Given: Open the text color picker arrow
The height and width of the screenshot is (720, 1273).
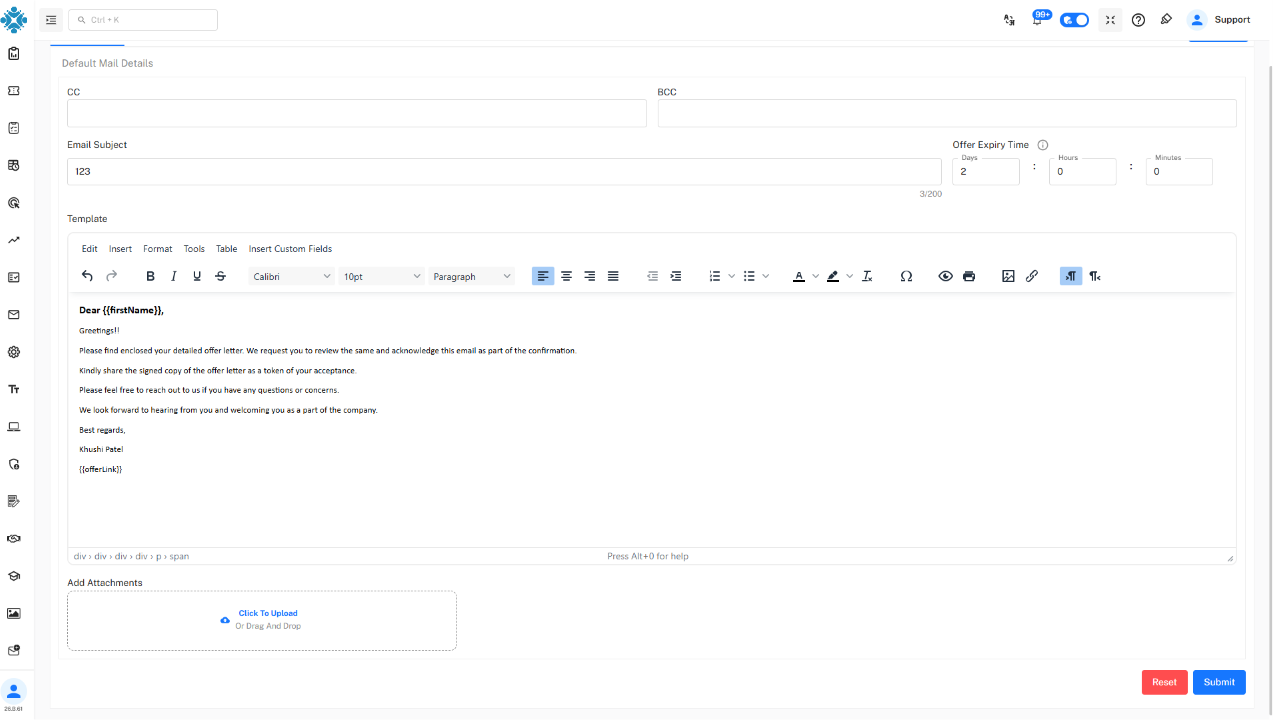Looking at the screenshot, I should pyautogui.click(x=816, y=276).
